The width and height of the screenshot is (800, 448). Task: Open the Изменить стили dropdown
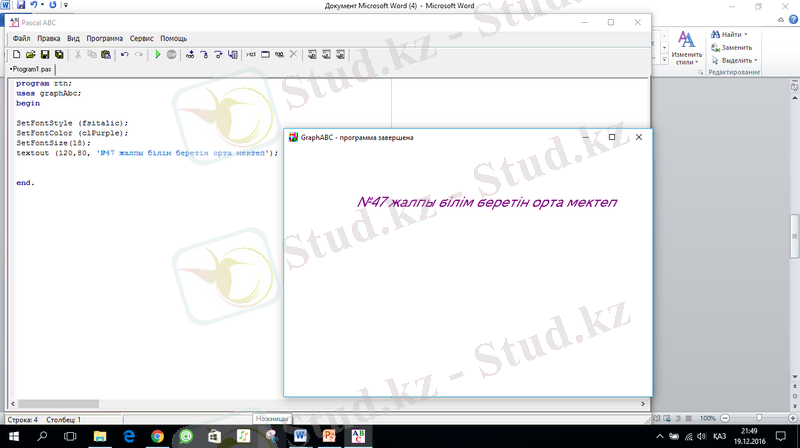pyautogui.click(x=687, y=58)
